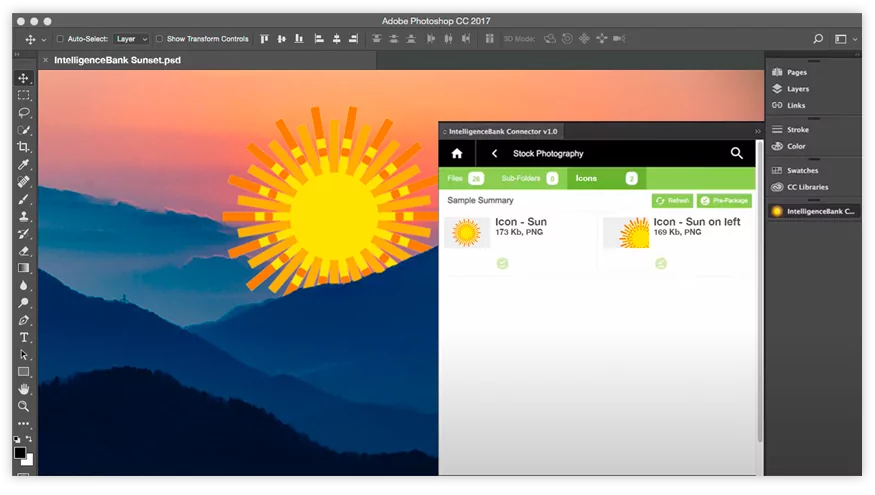The width and height of the screenshot is (875, 495).
Task: Select the Healing Brush tool
Action: point(23,182)
